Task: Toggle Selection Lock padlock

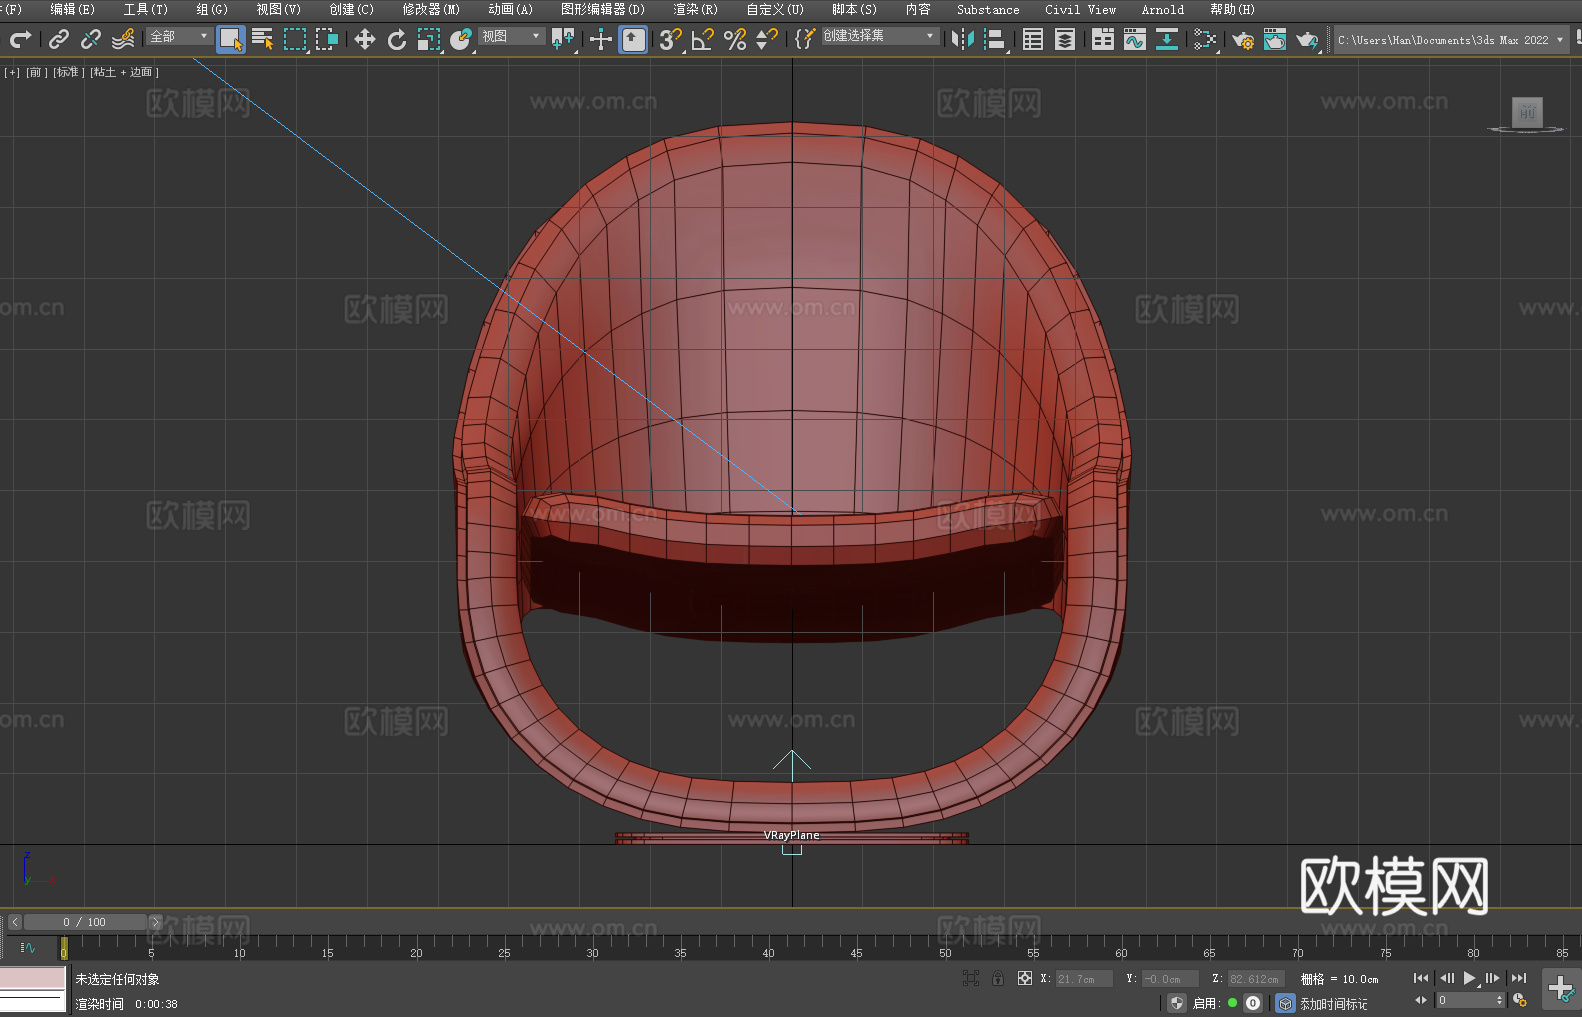Action: pos(998,978)
